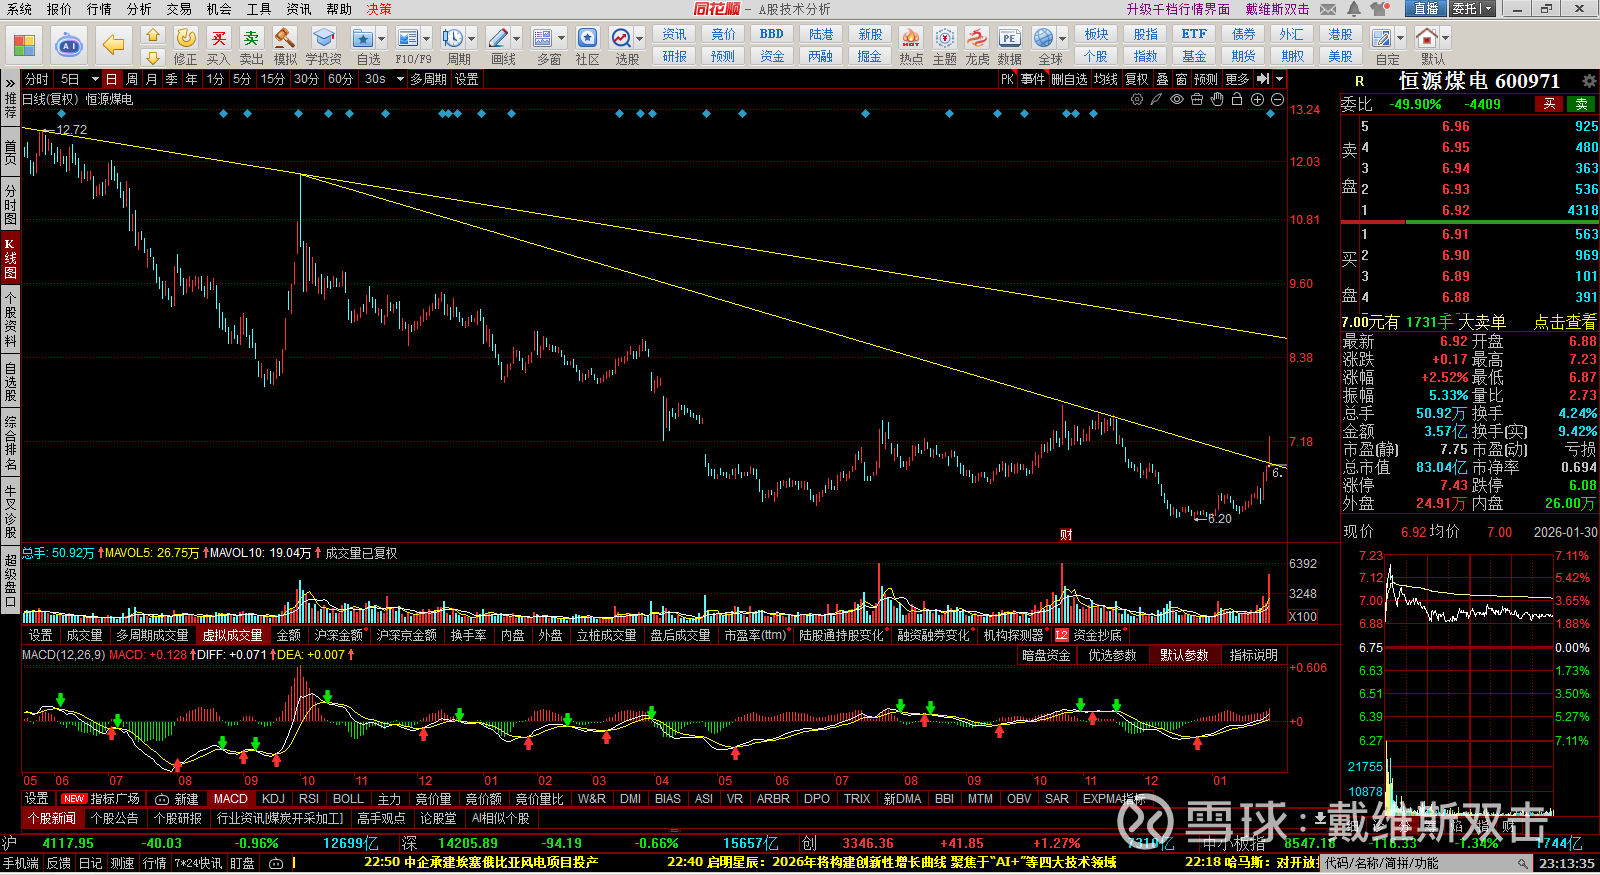The height and width of the screenshot is (875, 1600).
Task: Click the red 买 button beside 委比
Action: coord(1549,104)
